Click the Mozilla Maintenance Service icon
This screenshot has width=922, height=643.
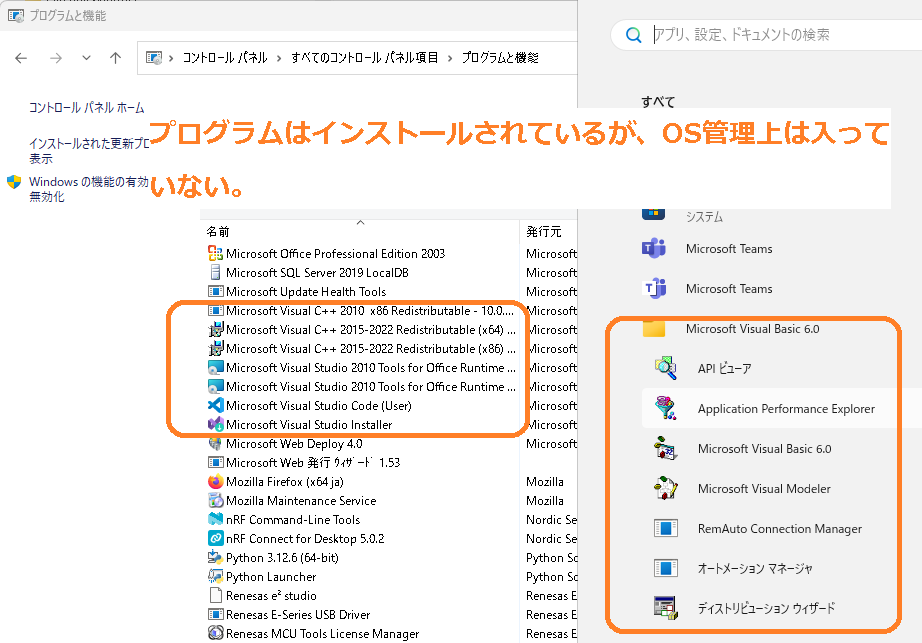point(215,501)
